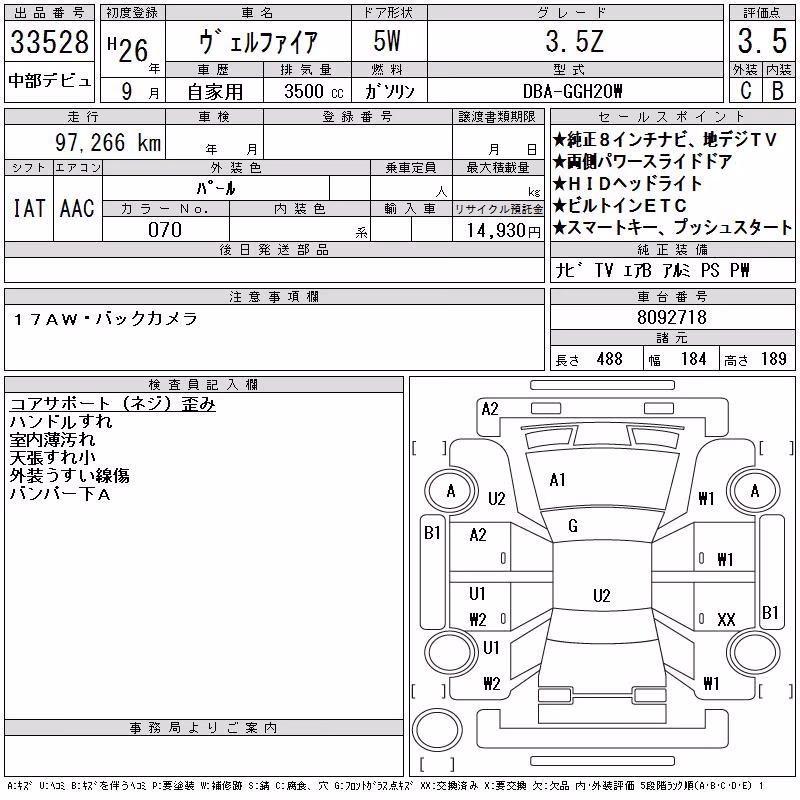Image resolution: width=800 pixels, height=800 pixels.
Task: Click interior grade letter B
Action: tap(778, 91)
